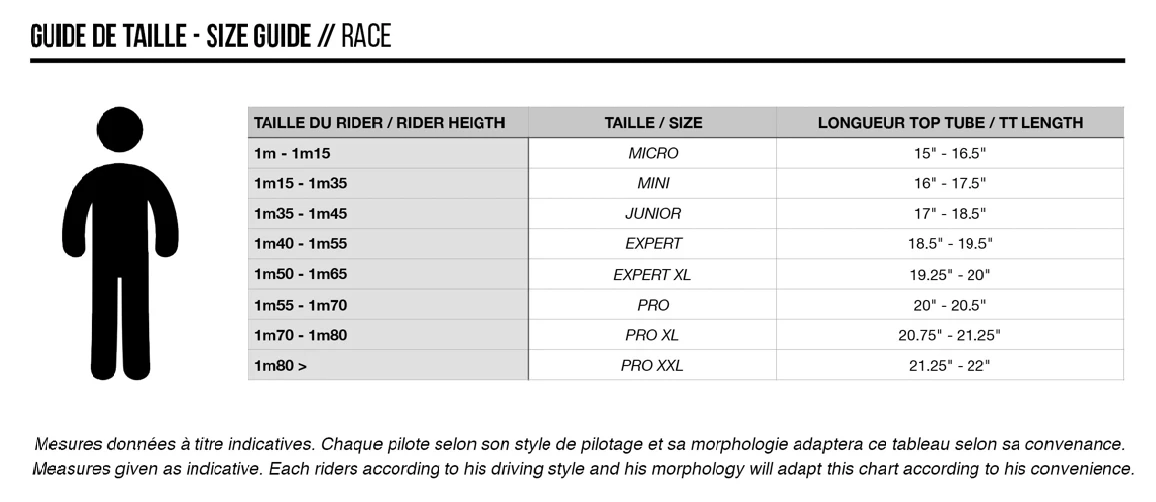Click the 15" - 16.5" top tube length
The width and height of the screenshot is (1156, 502).
[949, 153]
